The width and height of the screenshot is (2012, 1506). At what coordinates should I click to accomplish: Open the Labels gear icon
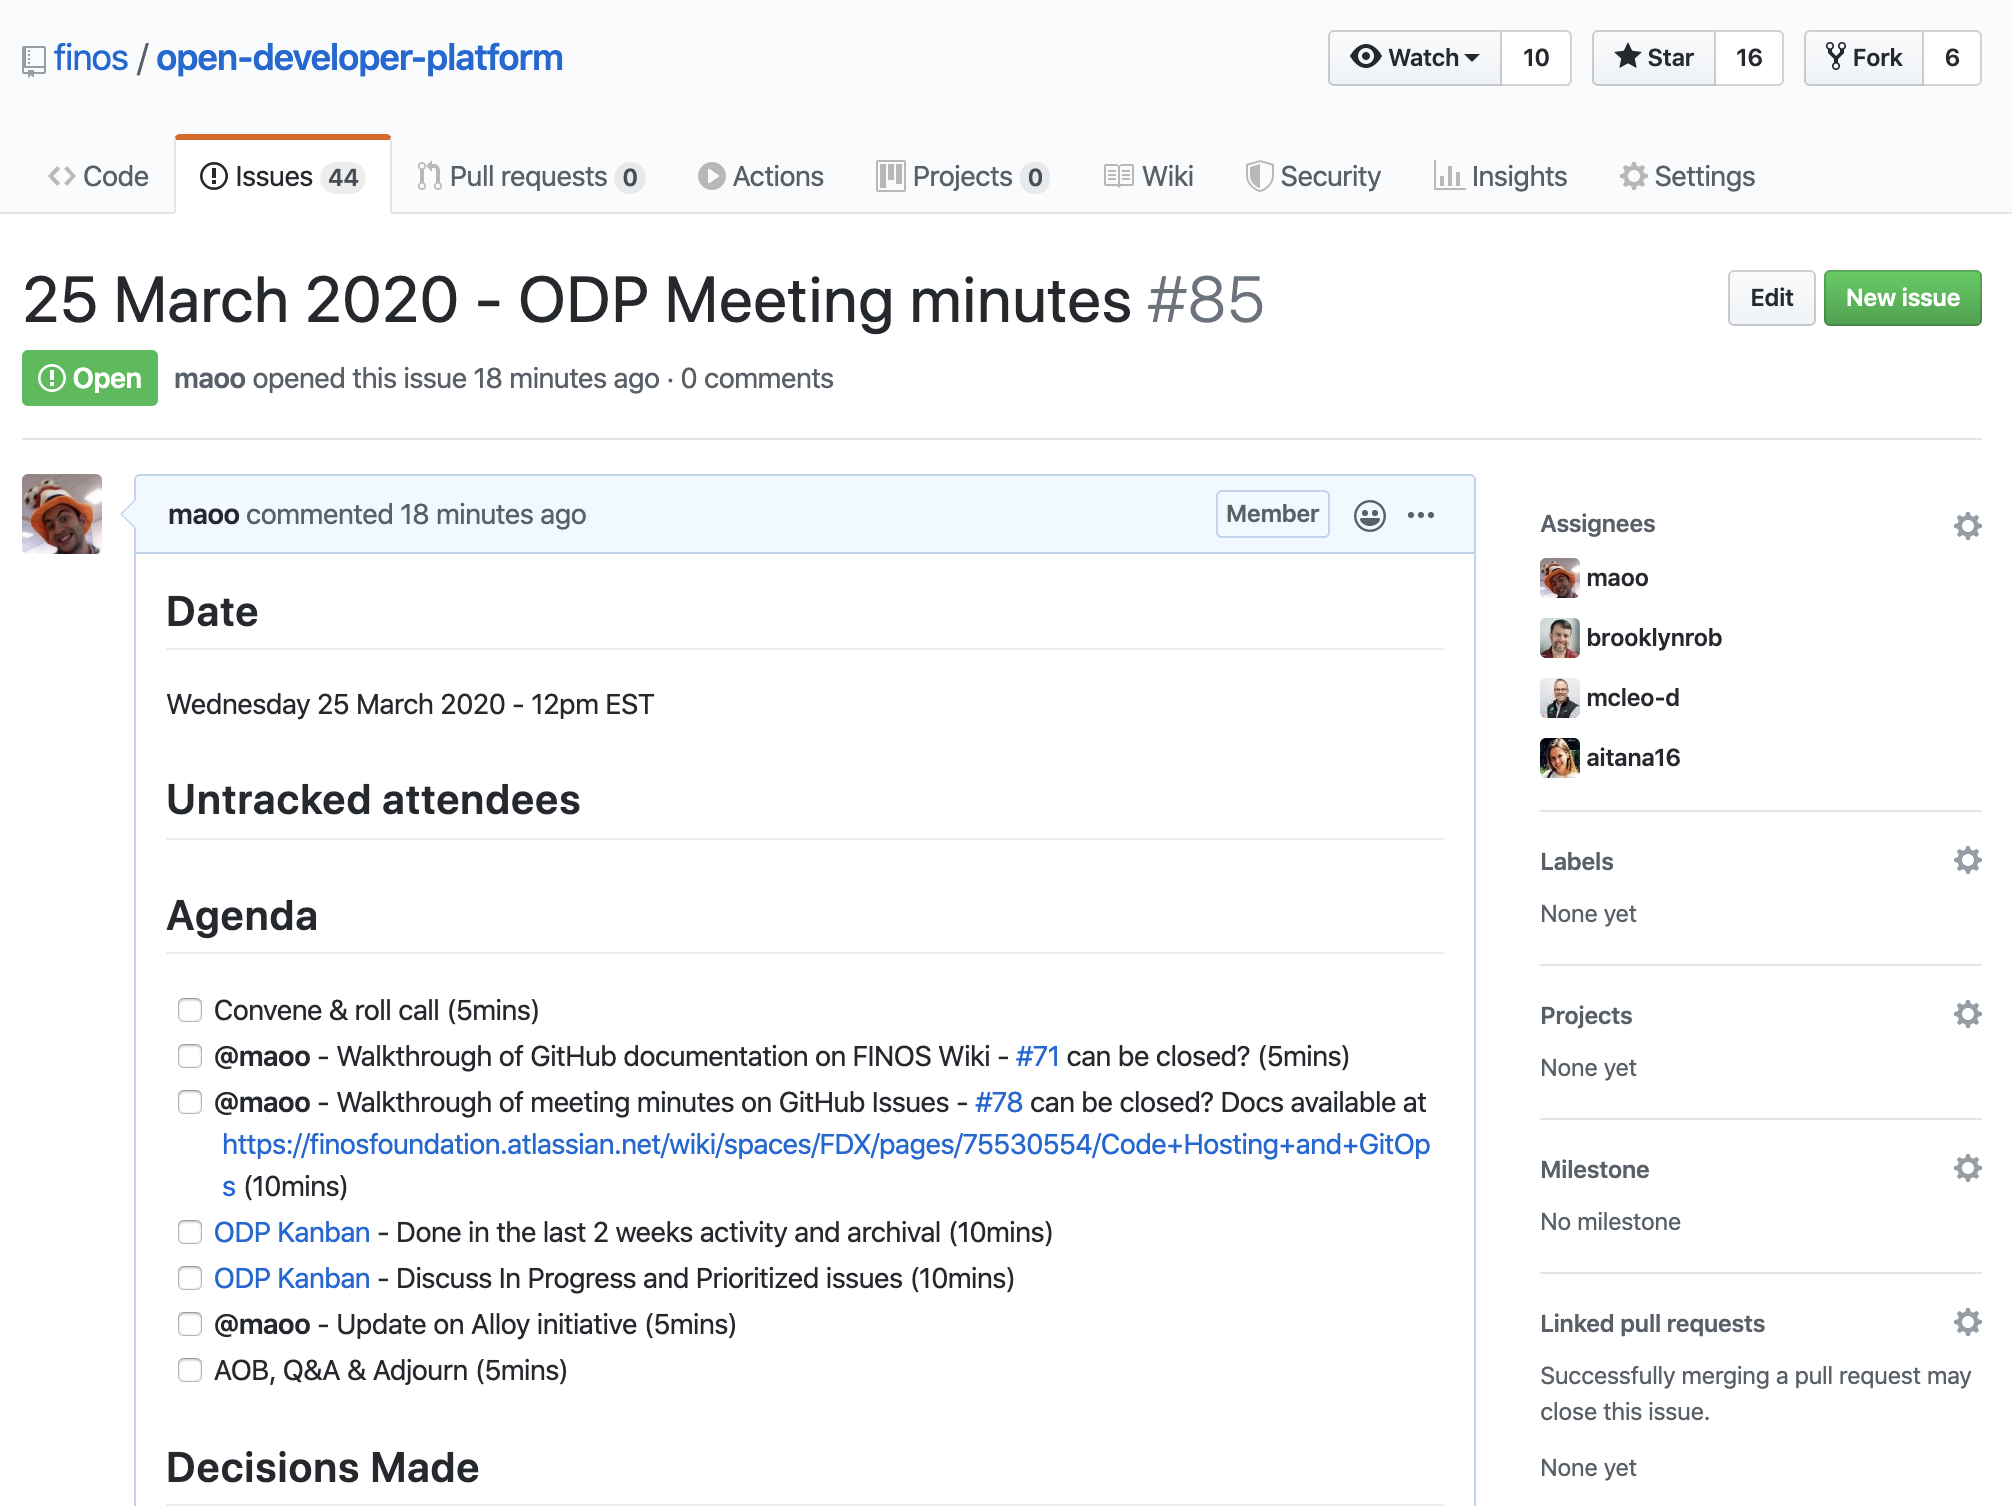point(1966,859)
